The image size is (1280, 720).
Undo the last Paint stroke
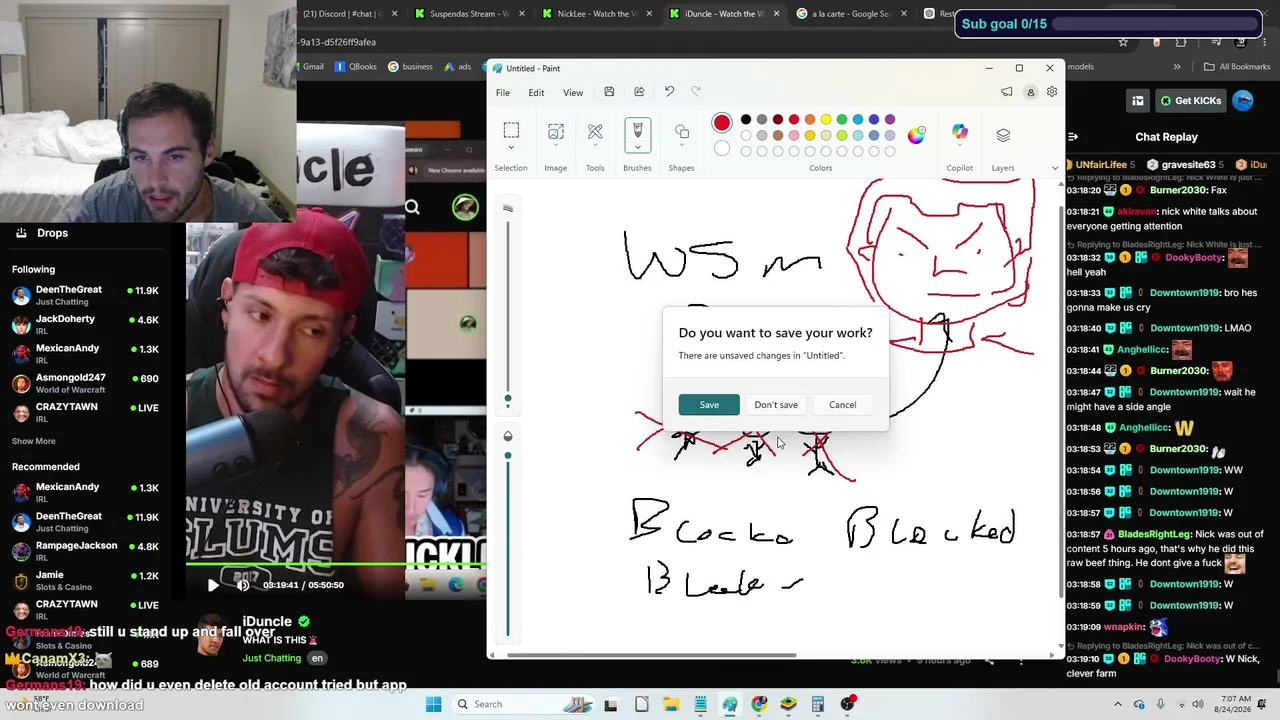click(669, 92)
